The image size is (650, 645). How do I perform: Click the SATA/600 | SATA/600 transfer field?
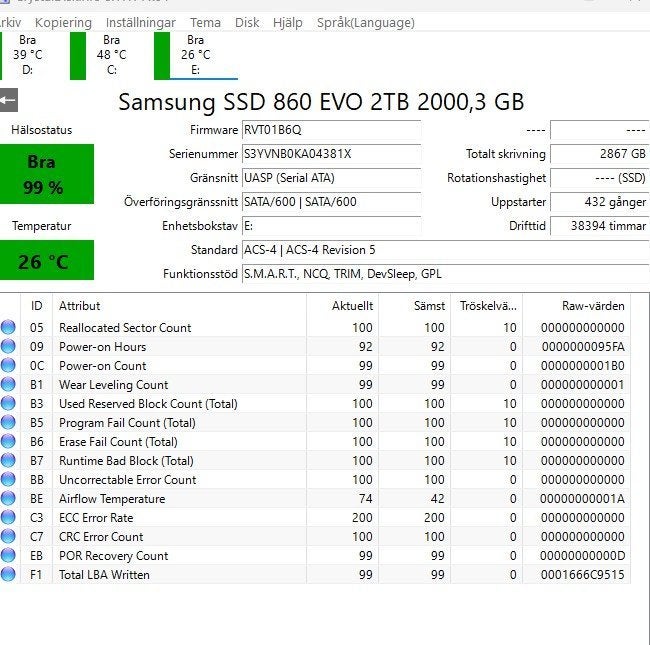pos(331,202)
